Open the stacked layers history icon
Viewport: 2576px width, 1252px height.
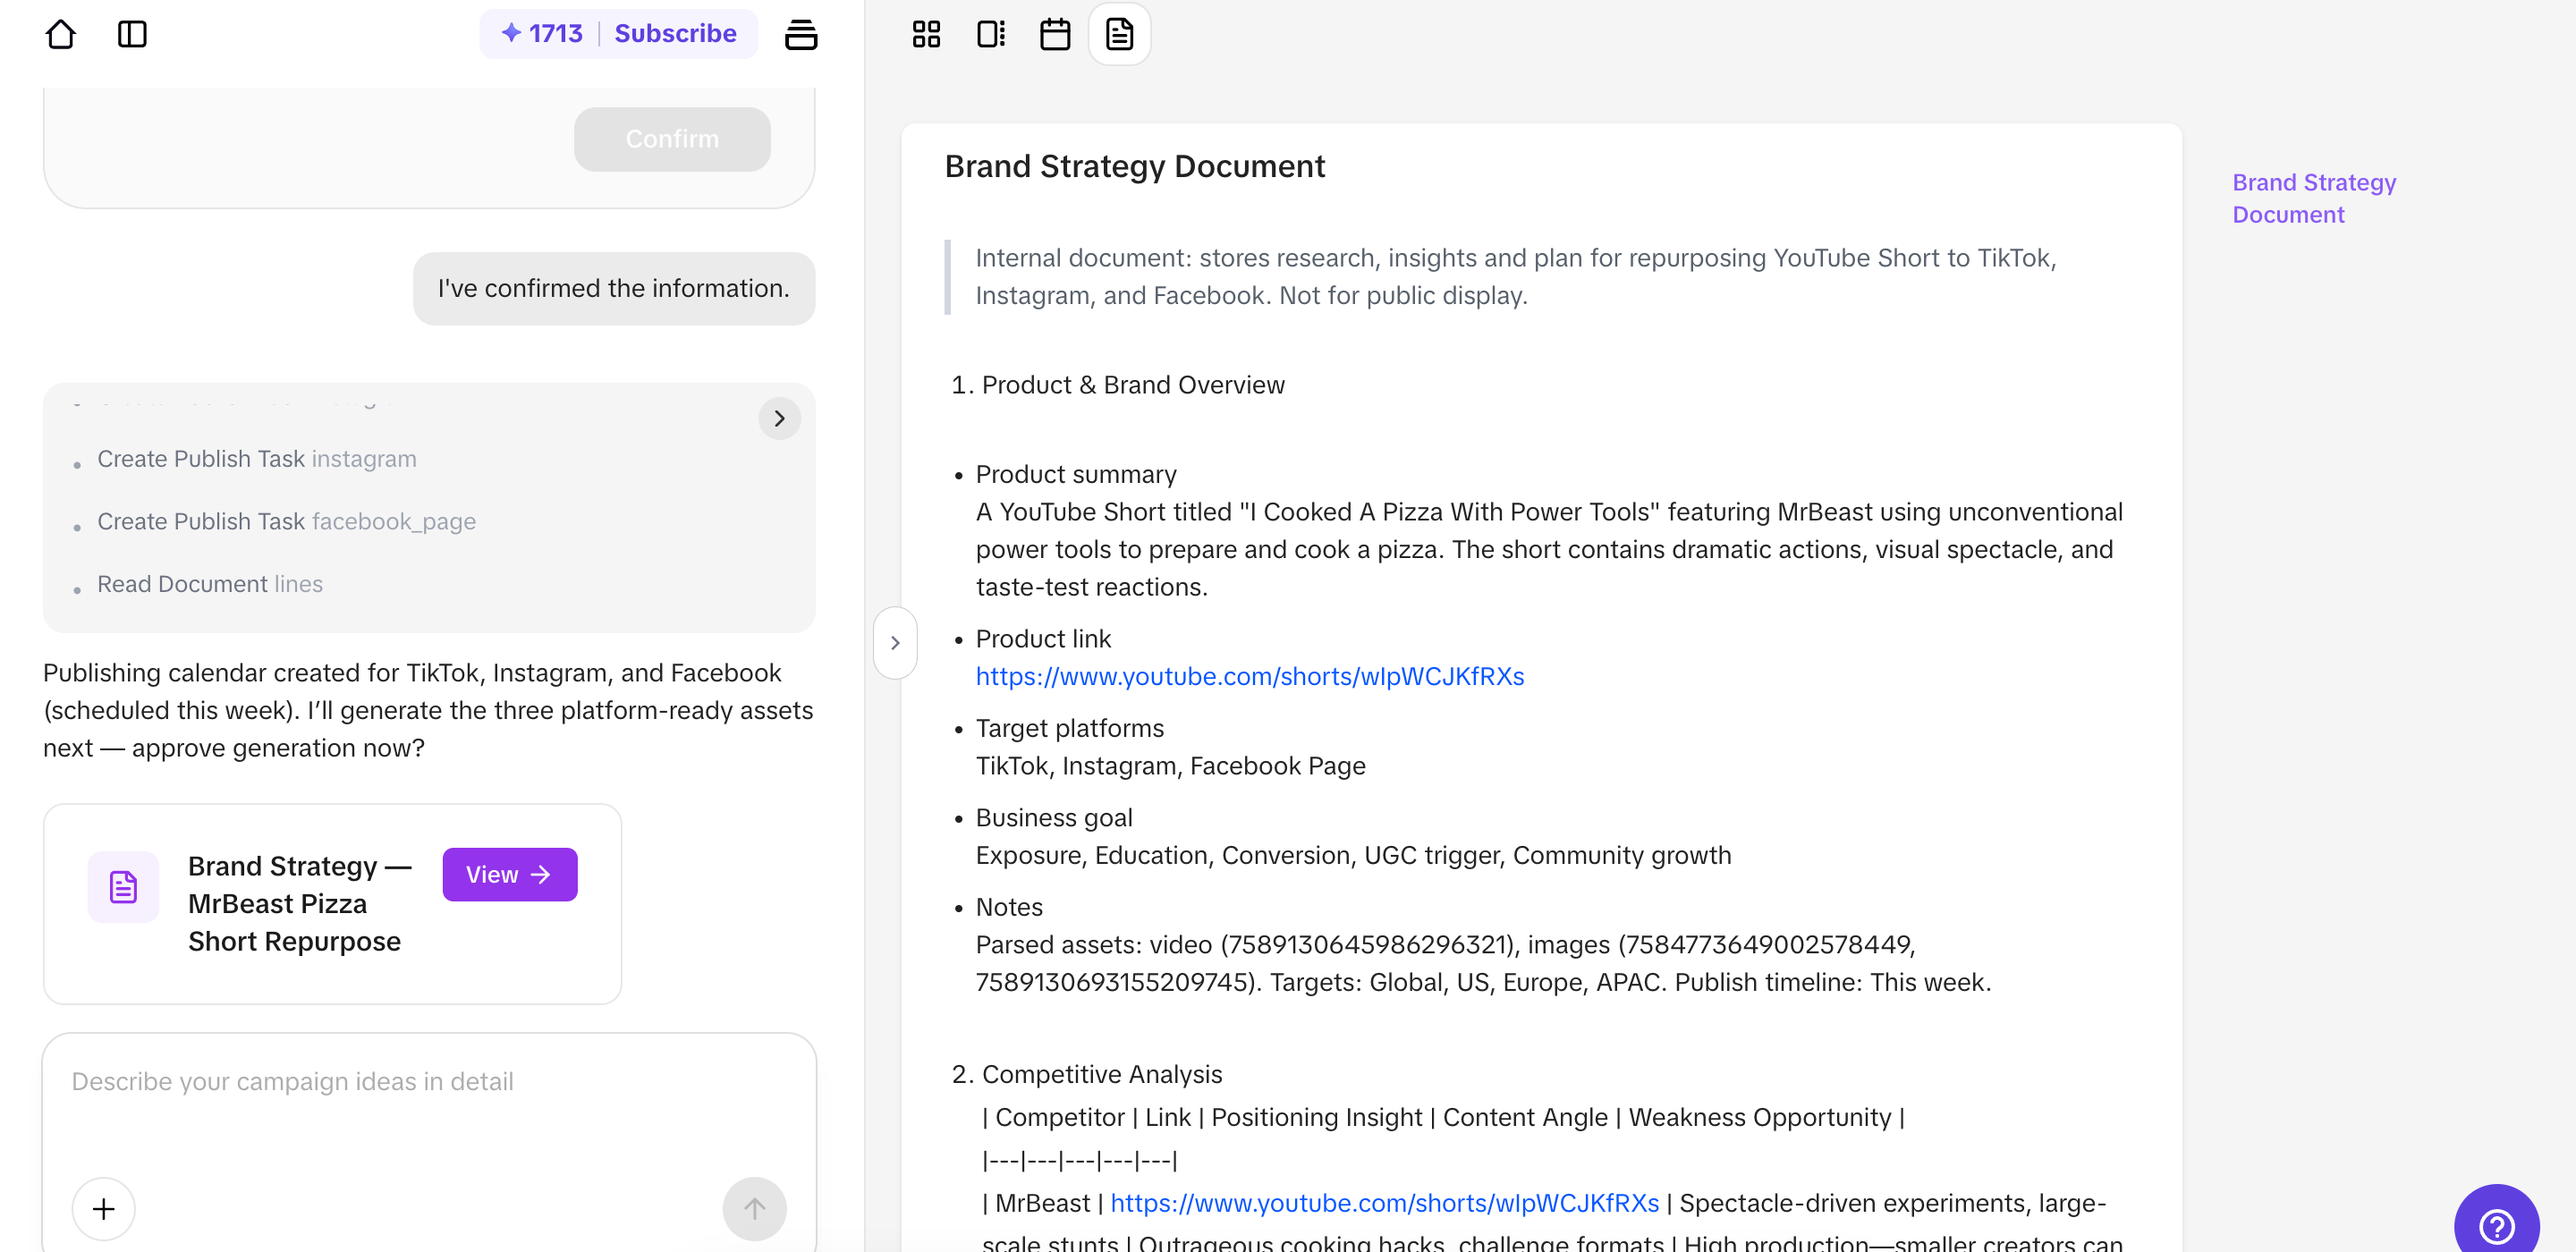800,34
